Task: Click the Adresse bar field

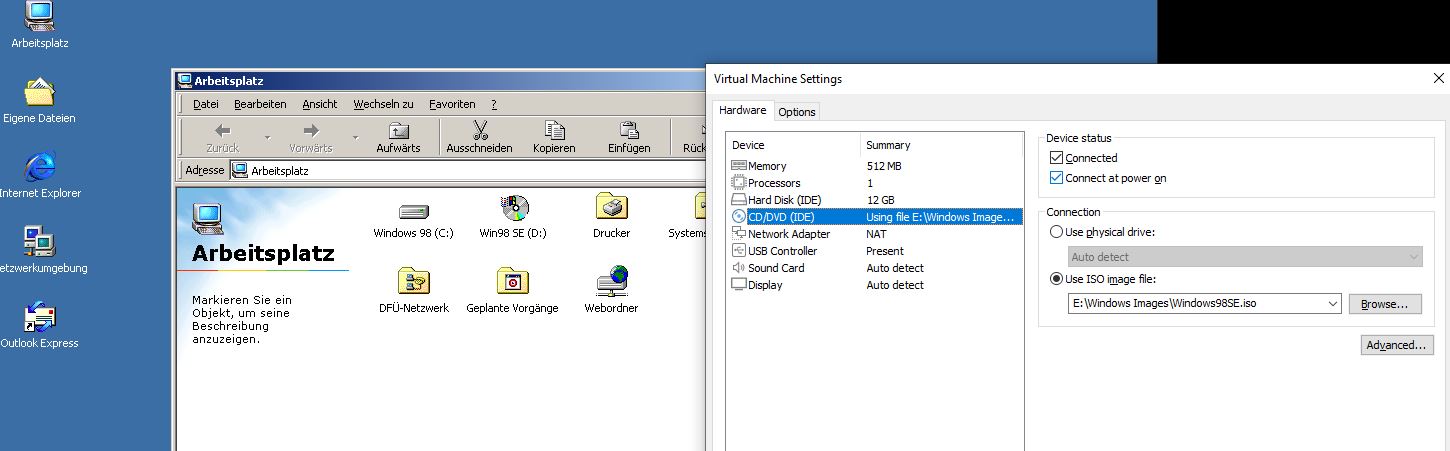Action: (x=467, y=170)
